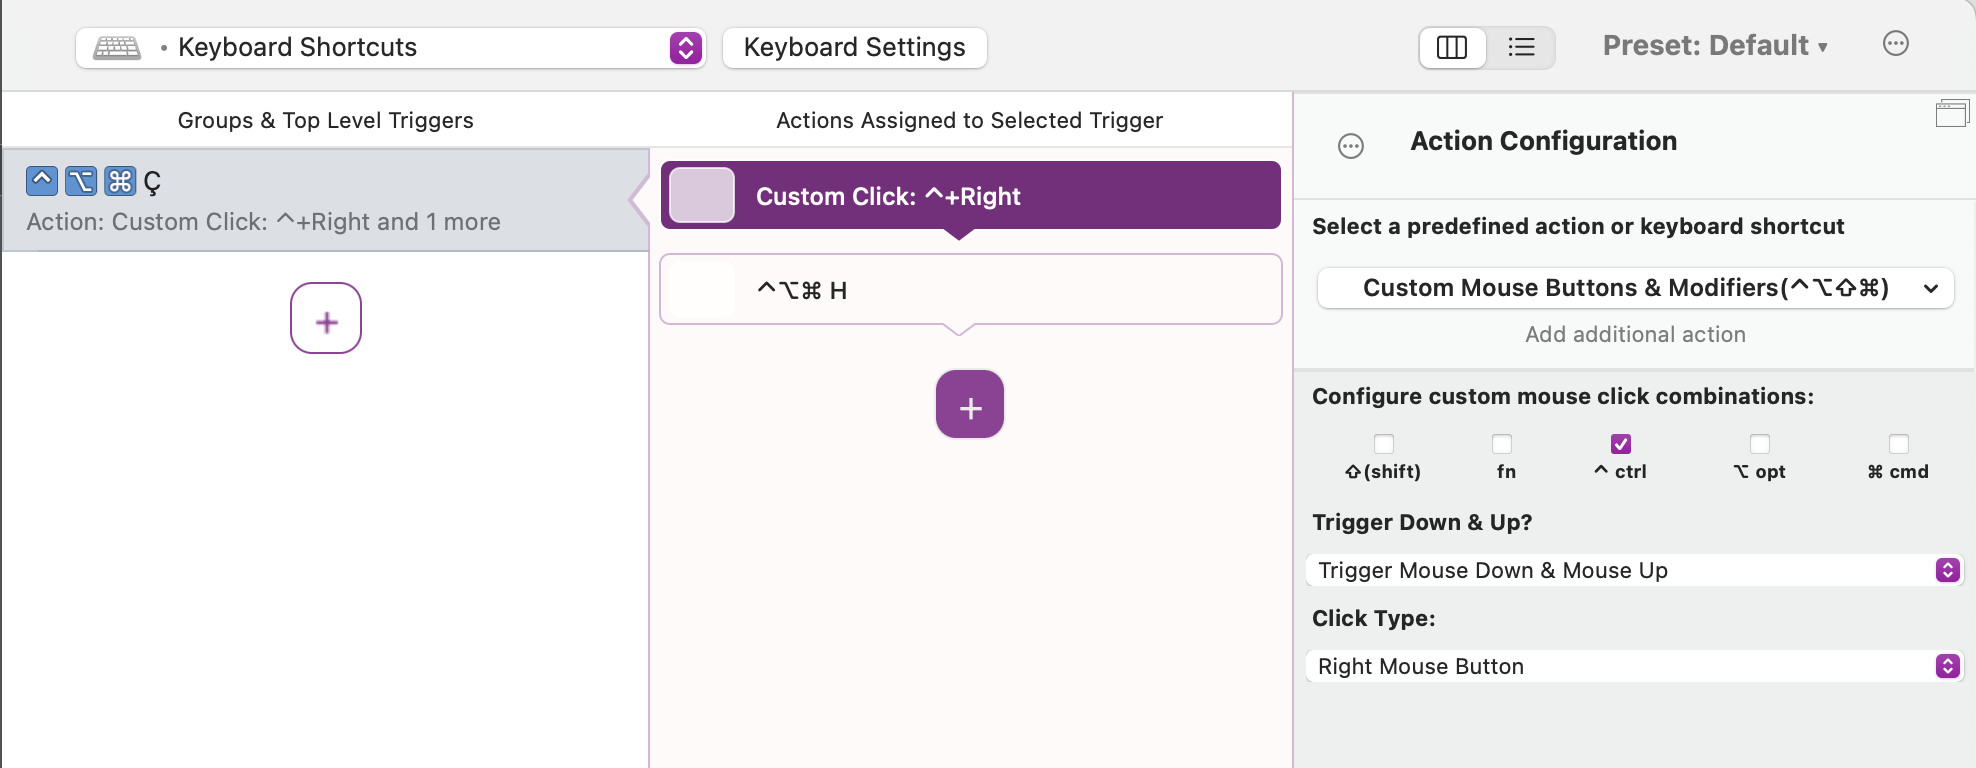Click the top-right ellipsis options icon
The width and height of the screenshot is (1976, 768).
click(1895, 44)
